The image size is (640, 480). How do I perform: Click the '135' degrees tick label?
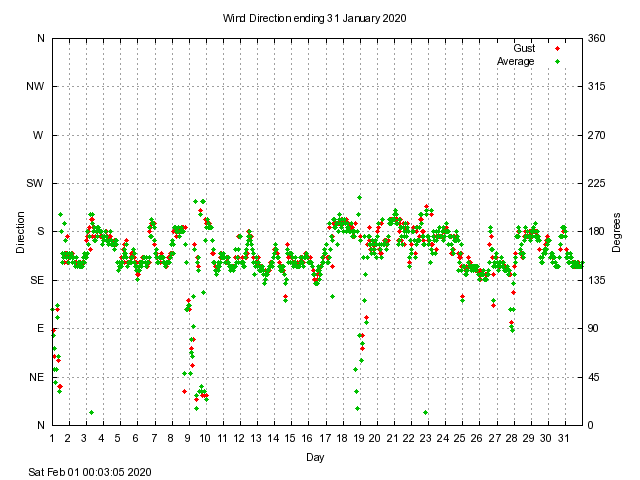click(x=596, y=280)
